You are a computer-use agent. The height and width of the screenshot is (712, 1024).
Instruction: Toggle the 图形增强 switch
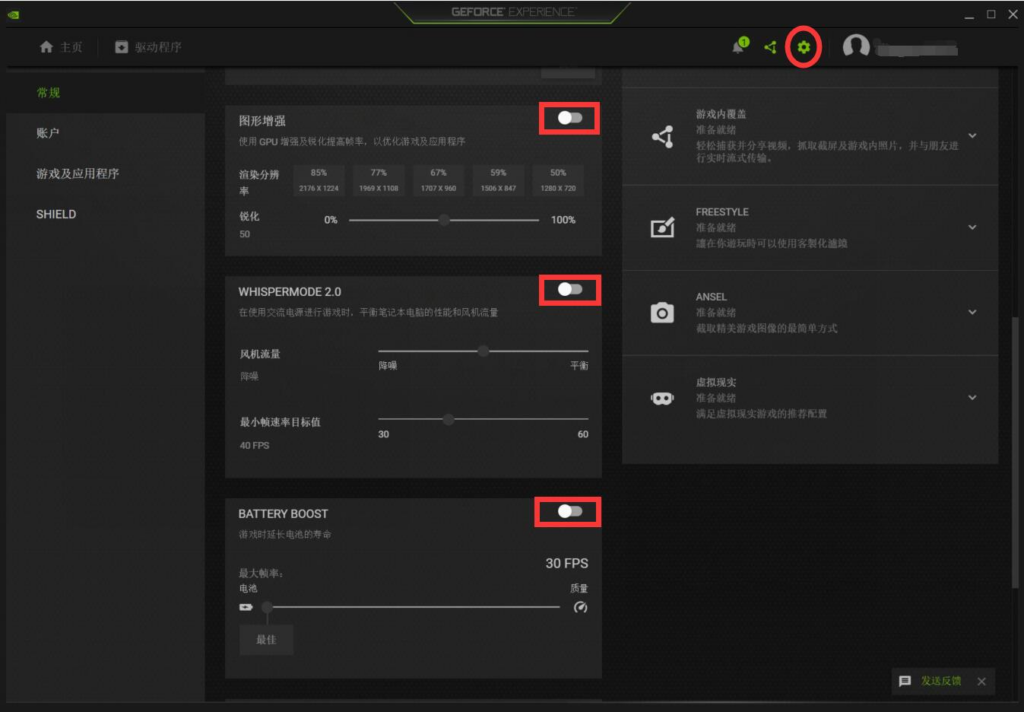pos(569,118)
